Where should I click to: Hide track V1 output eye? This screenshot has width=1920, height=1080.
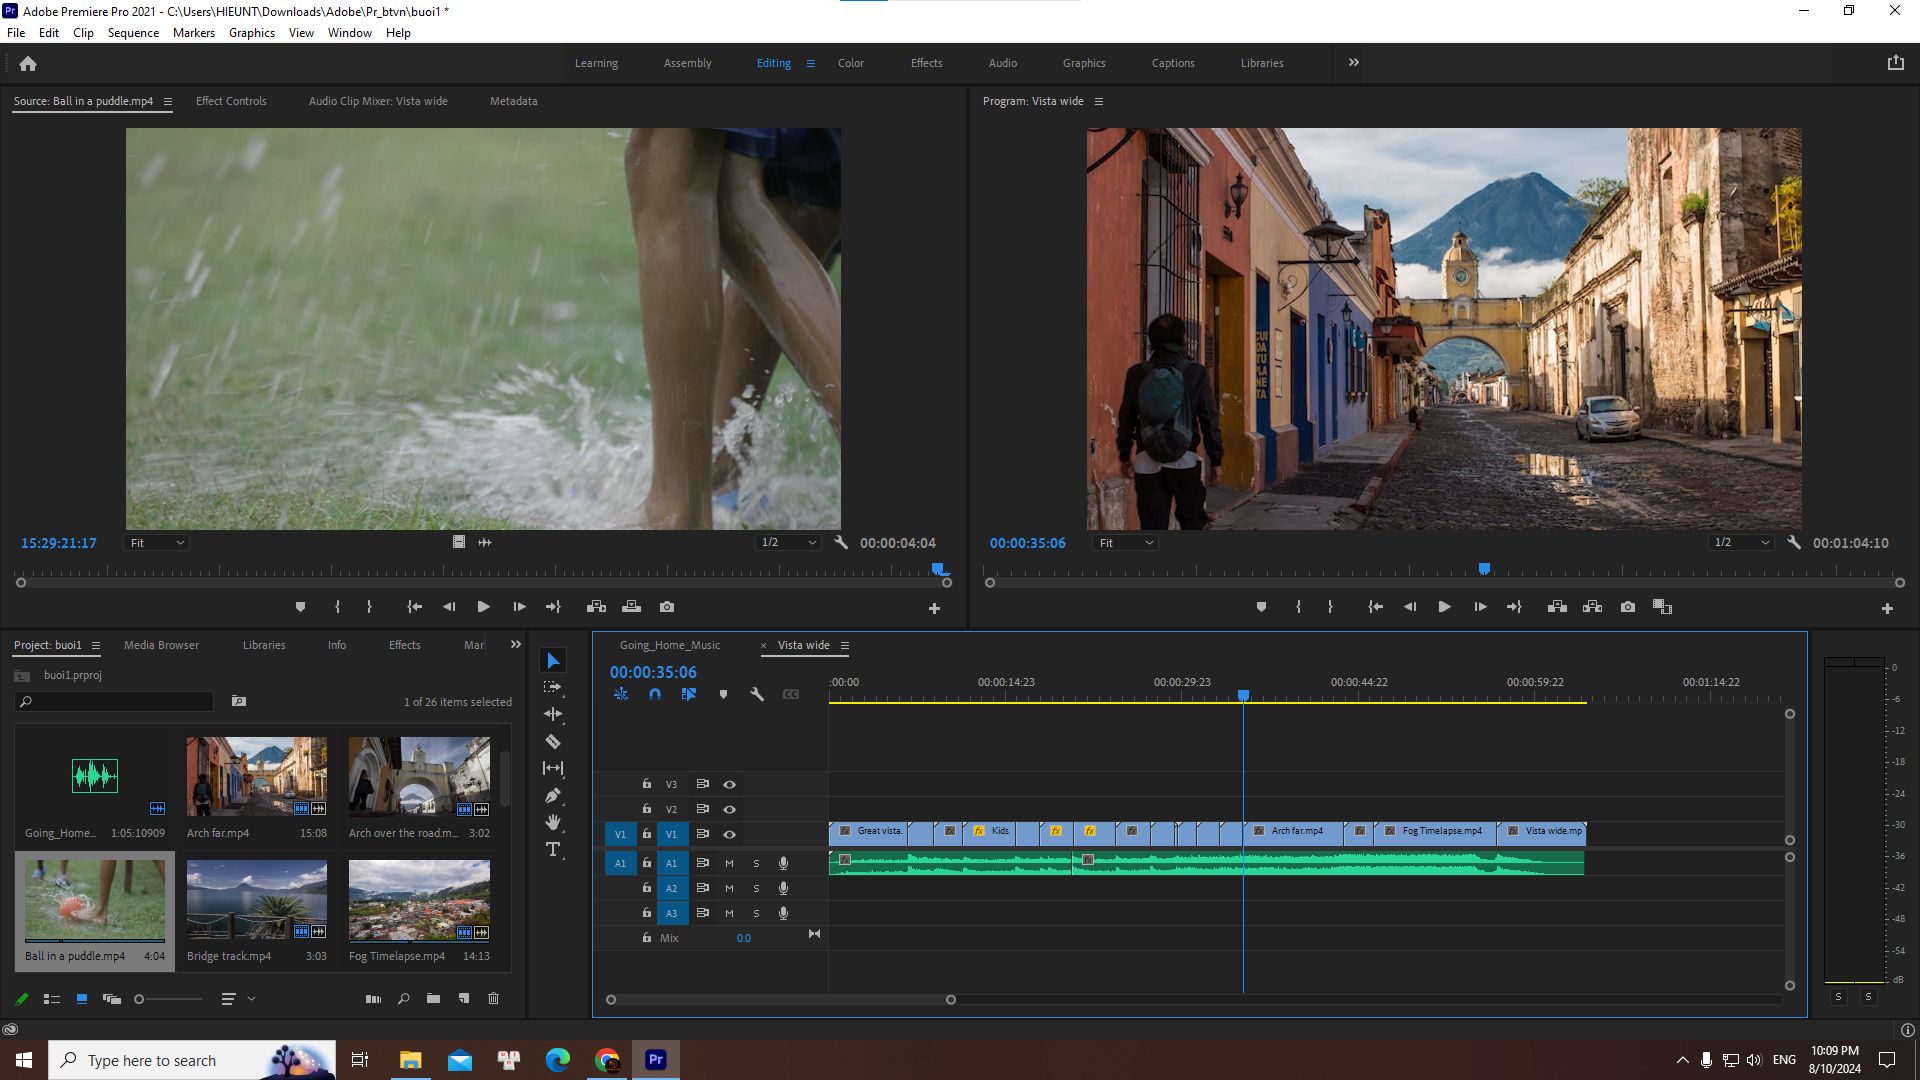coord(730,834)
